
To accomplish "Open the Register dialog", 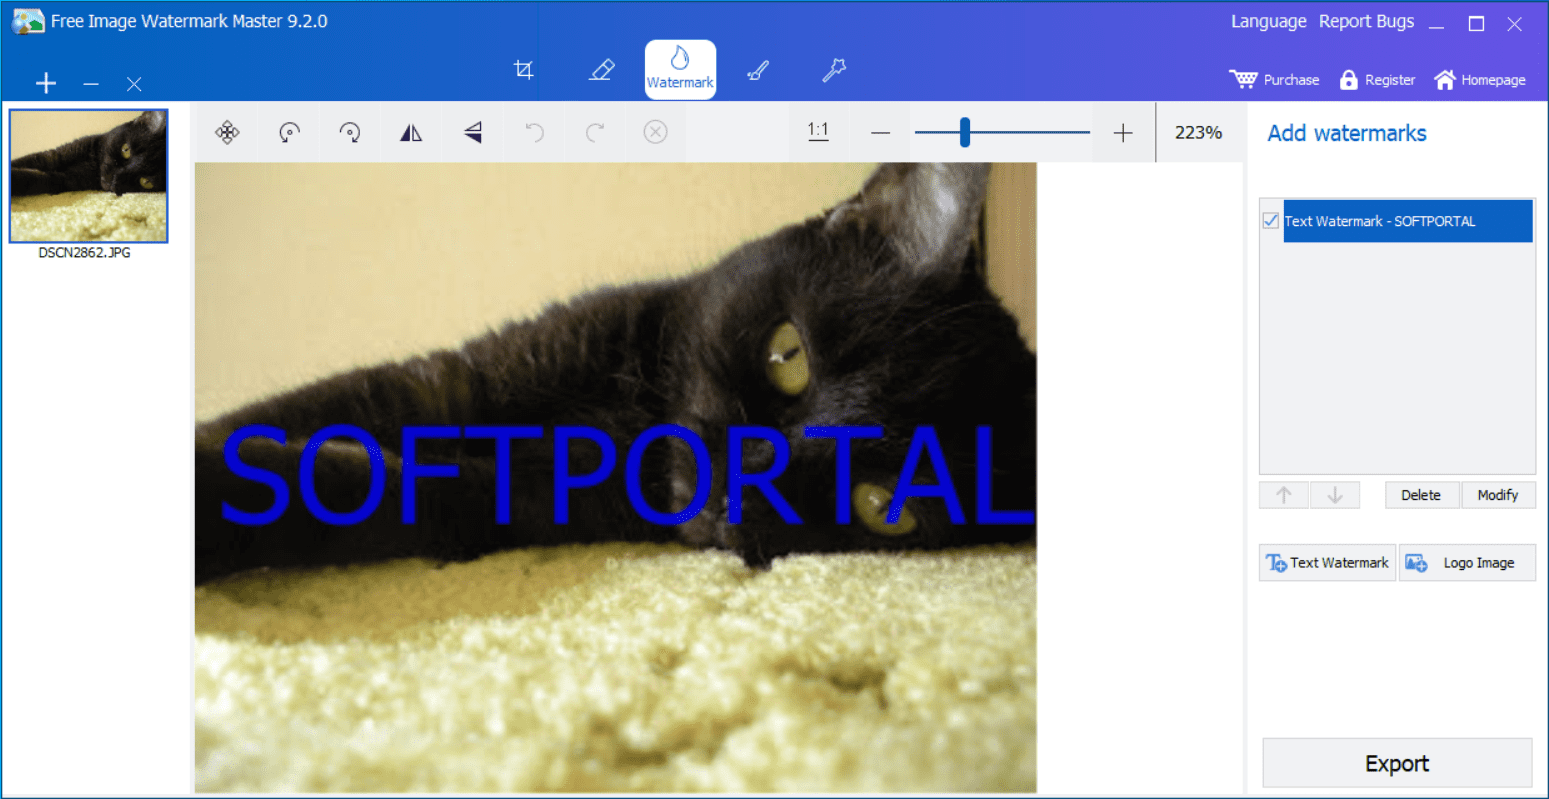I will 1377,80.
